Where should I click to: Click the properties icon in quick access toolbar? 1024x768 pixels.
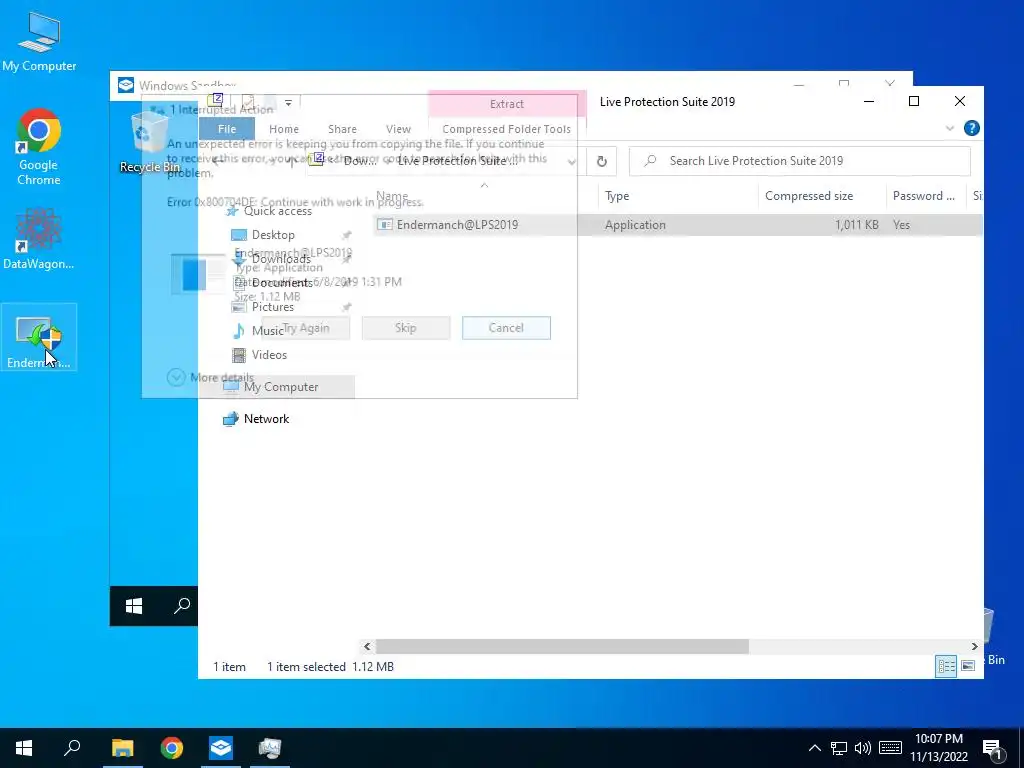(x=248, y=103)
